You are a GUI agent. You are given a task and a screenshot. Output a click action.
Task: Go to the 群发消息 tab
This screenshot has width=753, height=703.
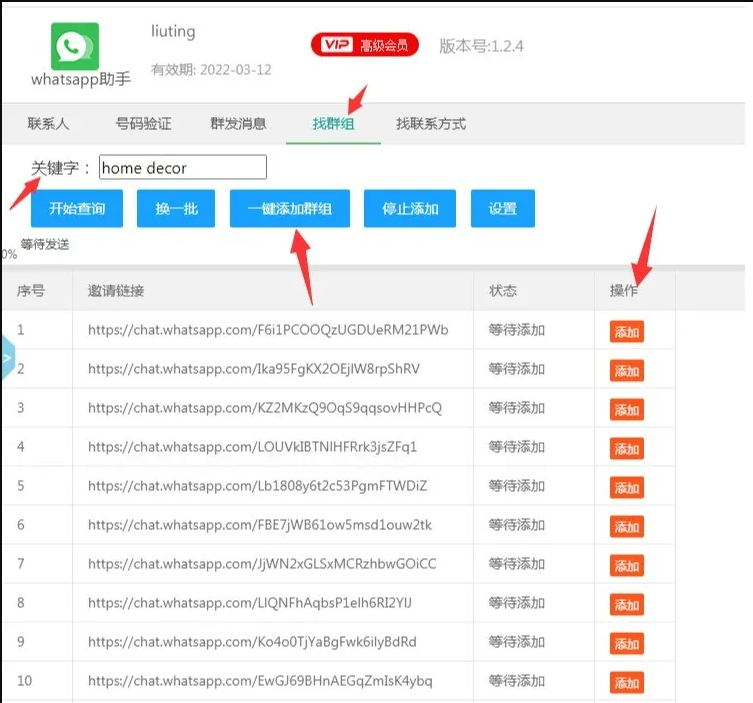point(238,124)
